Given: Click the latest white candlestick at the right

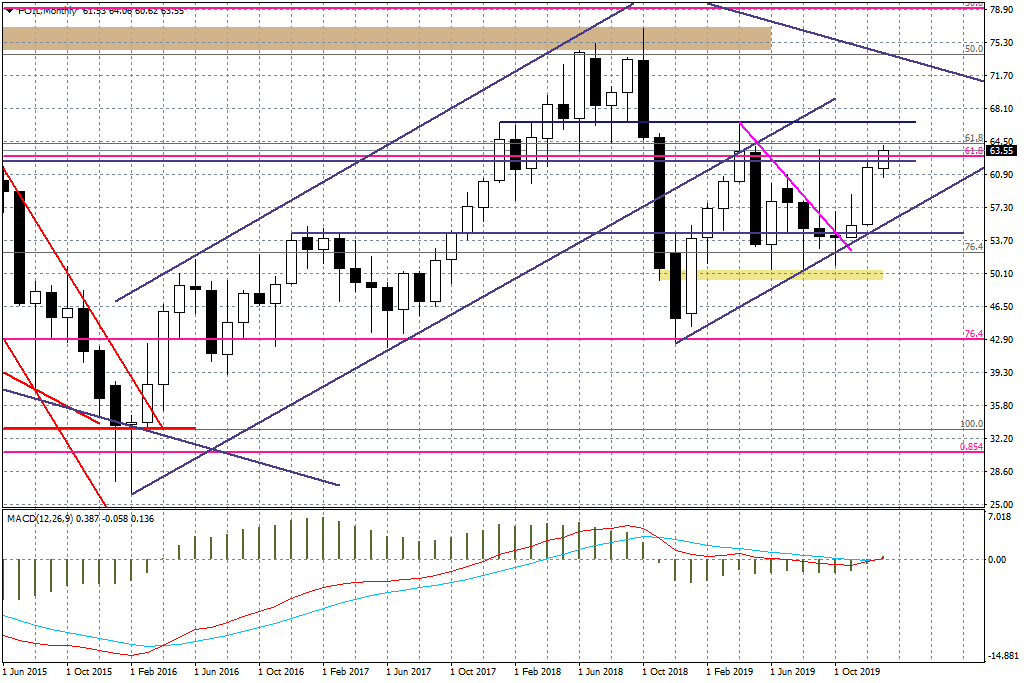Looking at the screenshot, I should tap(884, 159).
